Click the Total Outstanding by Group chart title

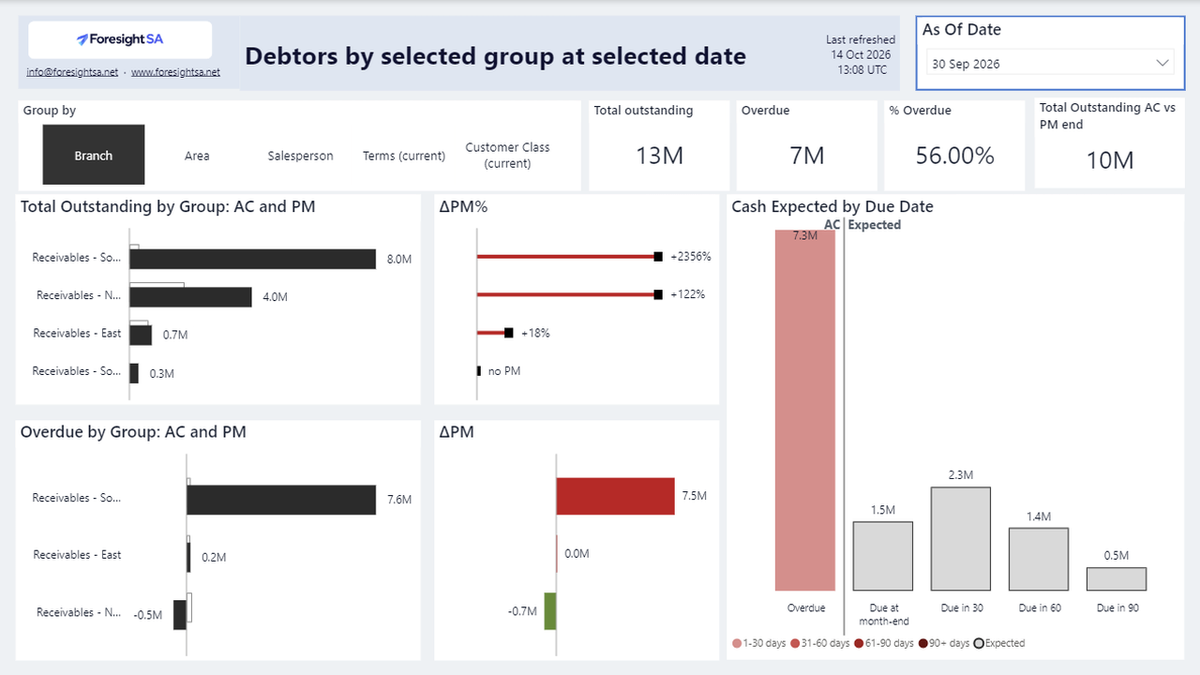(x=168, y=207)
